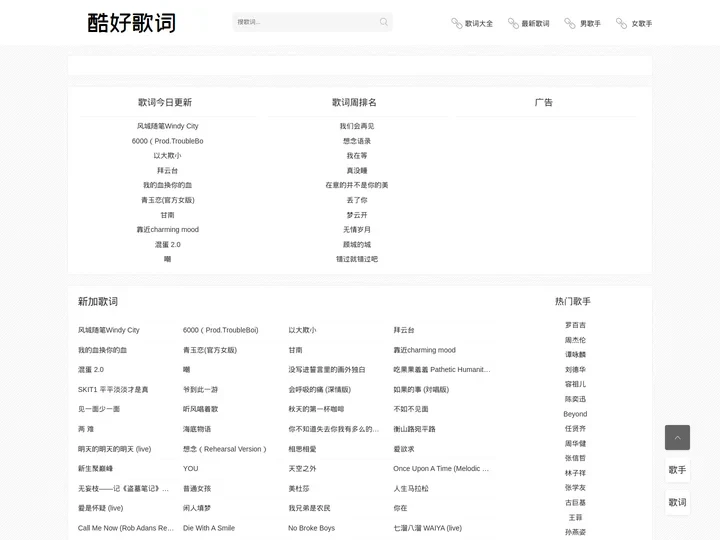720x540 pixels.
Task: Open the WAIYA (live) lyrics link
Action: [428, 528]
